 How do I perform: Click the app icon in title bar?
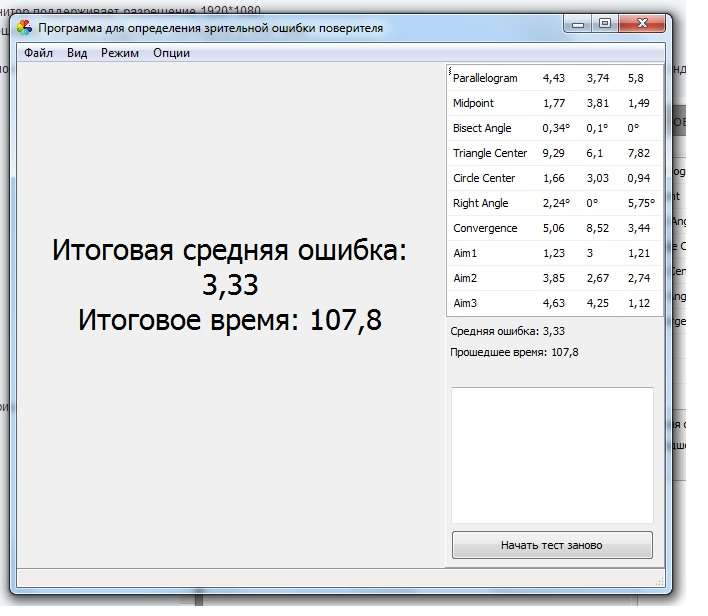(x=25, y=28)
